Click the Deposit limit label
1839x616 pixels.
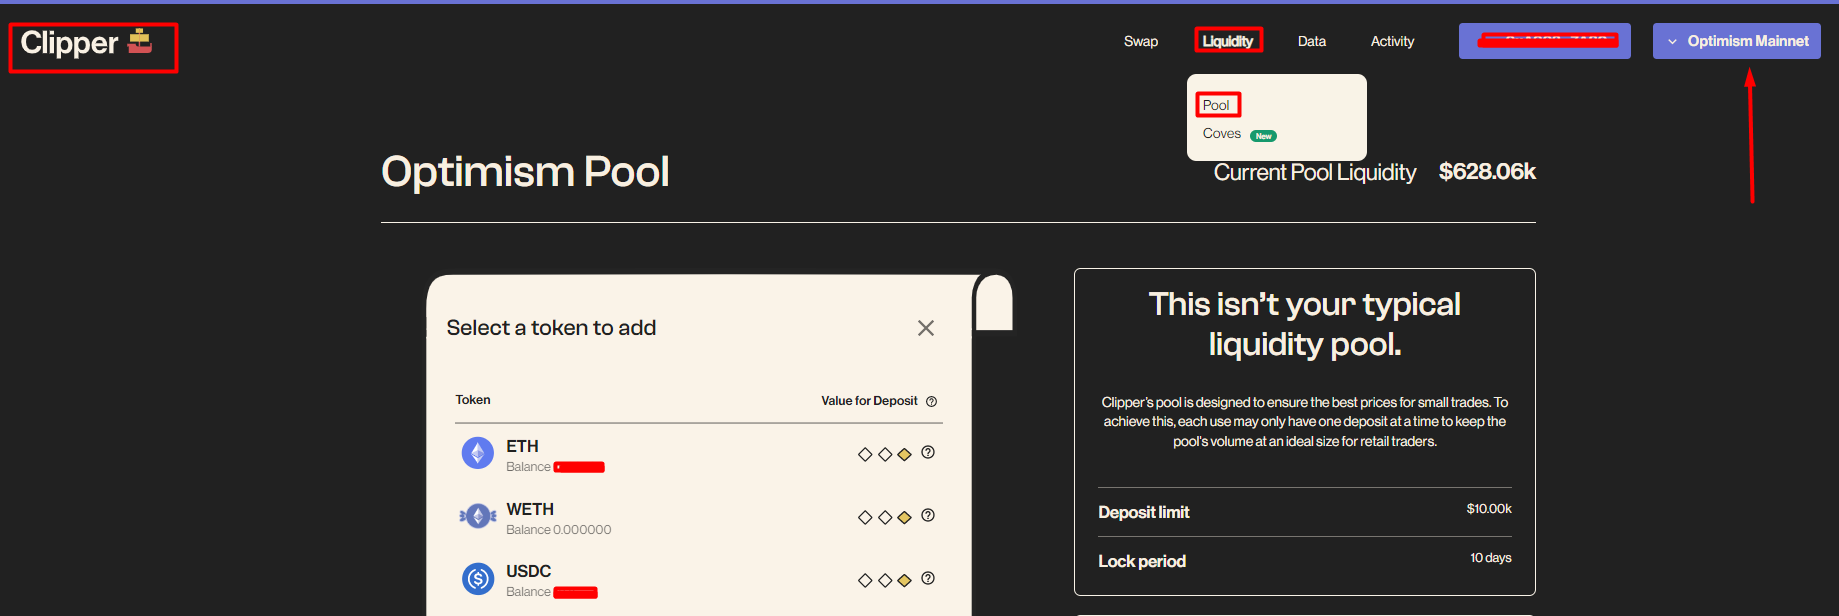1144,512
